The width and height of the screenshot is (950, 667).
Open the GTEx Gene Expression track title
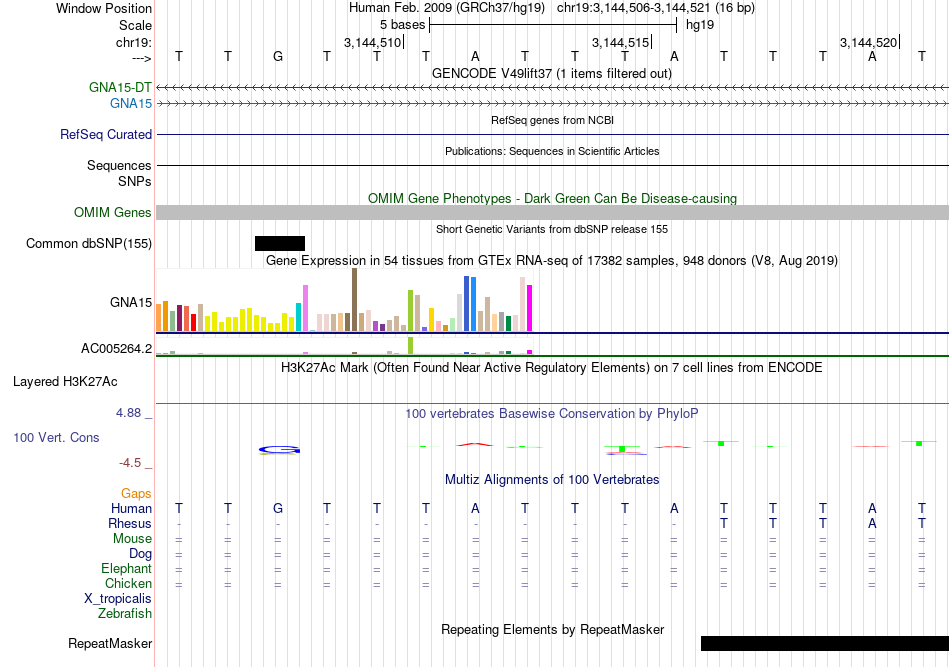click(x=552, y=260)
